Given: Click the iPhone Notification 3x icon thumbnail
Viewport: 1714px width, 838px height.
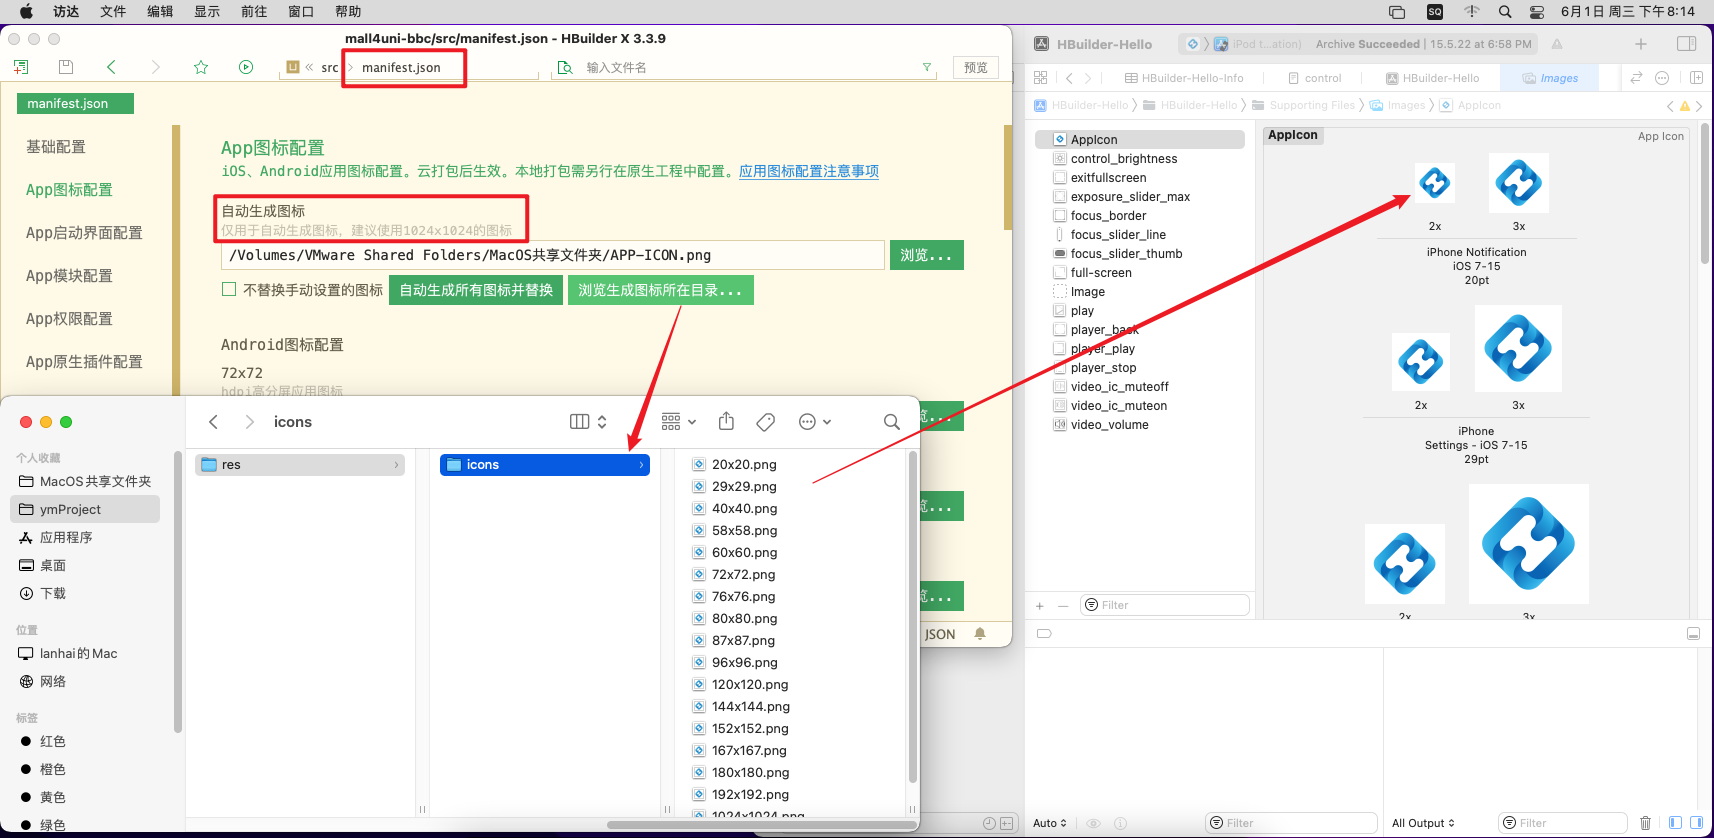Looking at the screenshot, I should click(x=1518, y=183).
